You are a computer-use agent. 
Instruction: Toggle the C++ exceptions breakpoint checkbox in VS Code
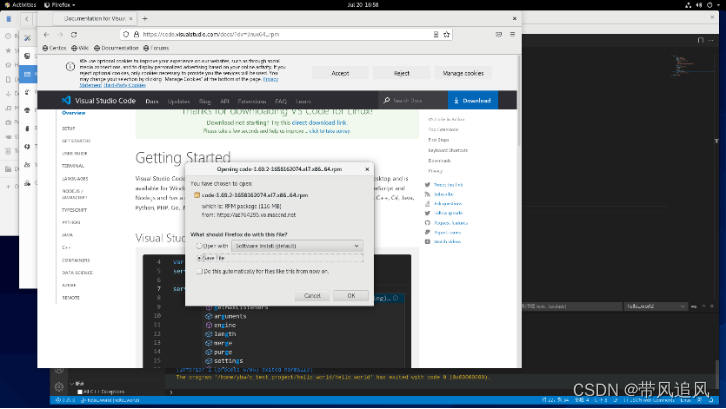point(80,392)
